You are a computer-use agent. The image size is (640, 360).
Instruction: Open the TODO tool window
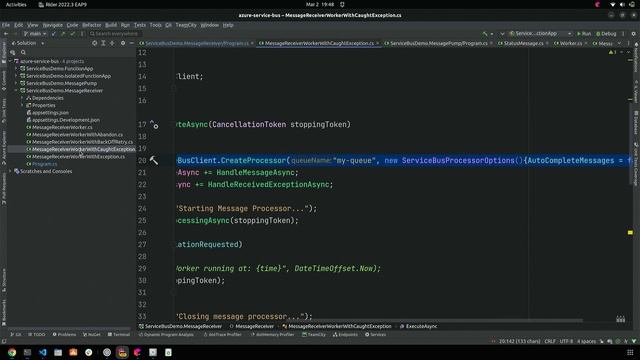point(37,335)
